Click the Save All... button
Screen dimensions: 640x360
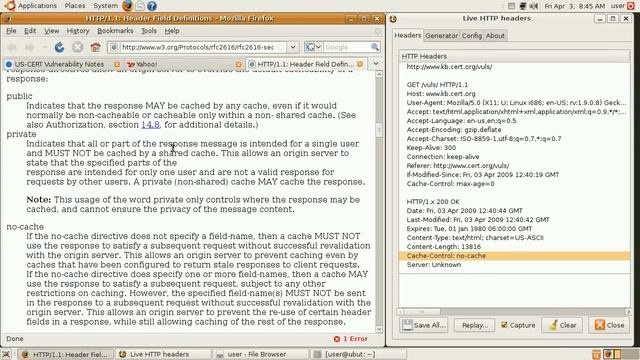[423, 325]
